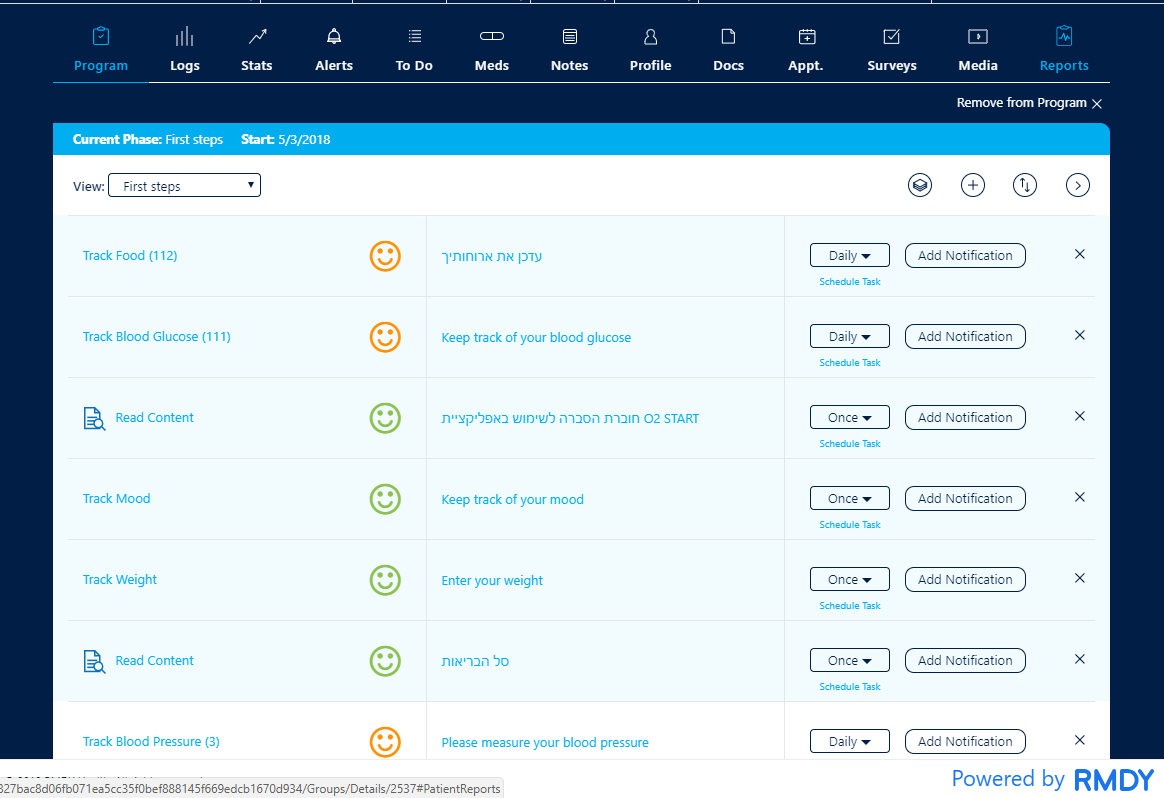
Task: Expand the View phase dropdown
Action: coord(184,186)
